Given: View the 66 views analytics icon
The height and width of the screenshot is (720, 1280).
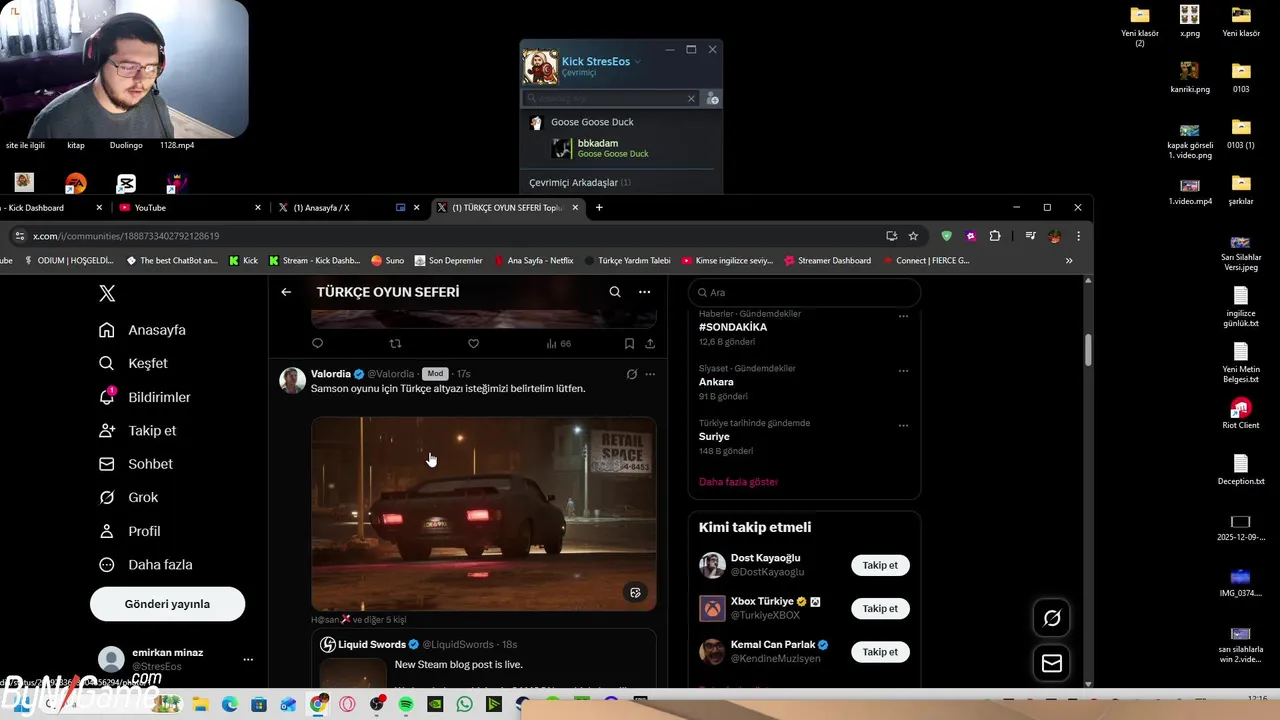Looking at the screenshot, I should click(558, 343).
